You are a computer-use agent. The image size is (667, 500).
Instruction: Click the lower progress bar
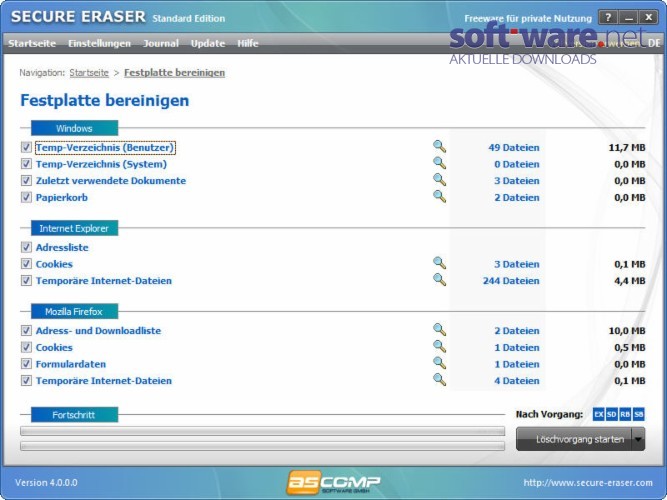[262, 446]
